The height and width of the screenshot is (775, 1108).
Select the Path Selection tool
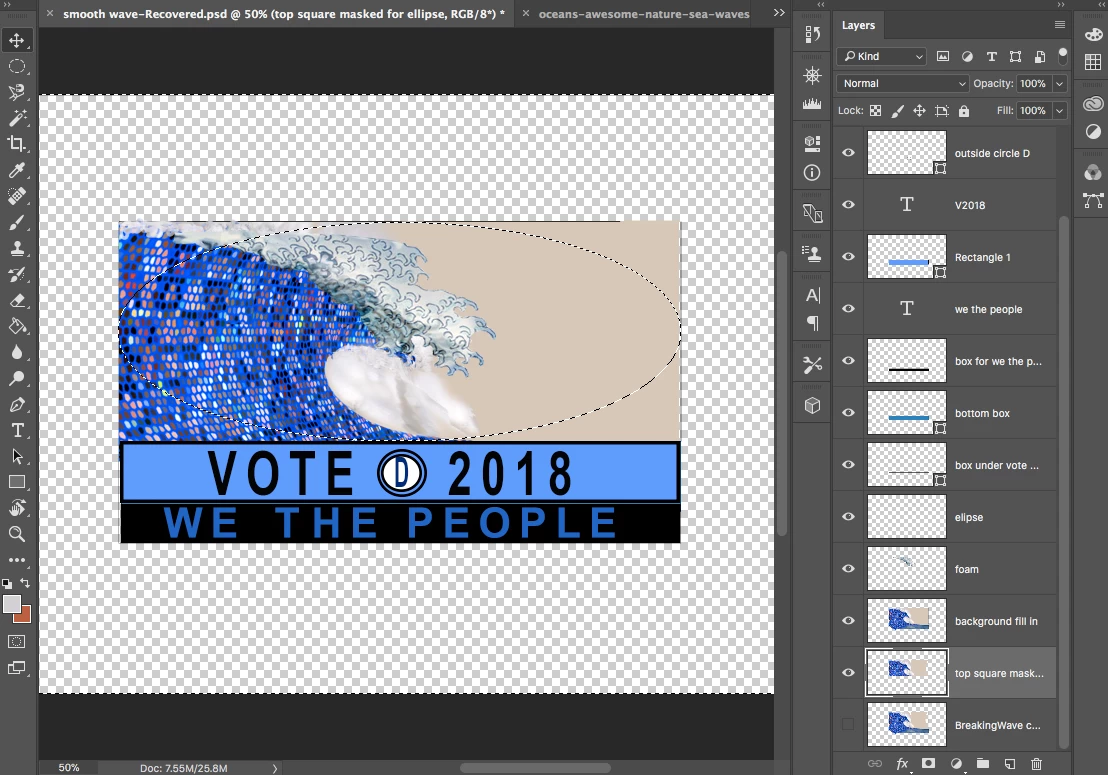point(17,456)
